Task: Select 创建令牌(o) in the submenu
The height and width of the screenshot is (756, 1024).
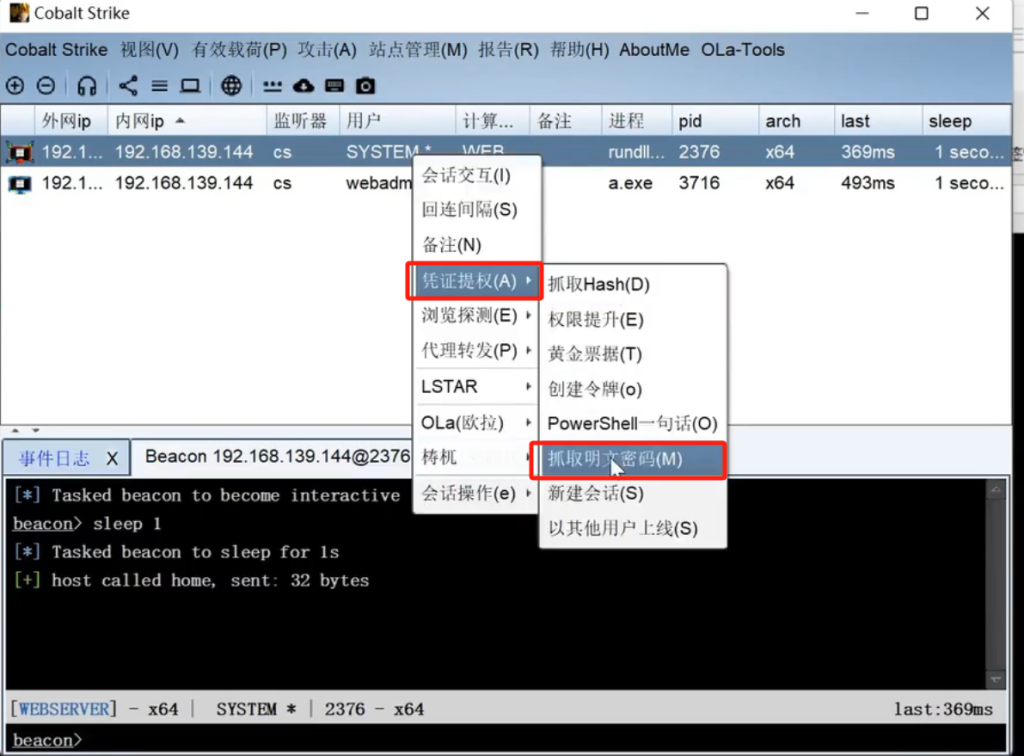Action: point(632,390)
